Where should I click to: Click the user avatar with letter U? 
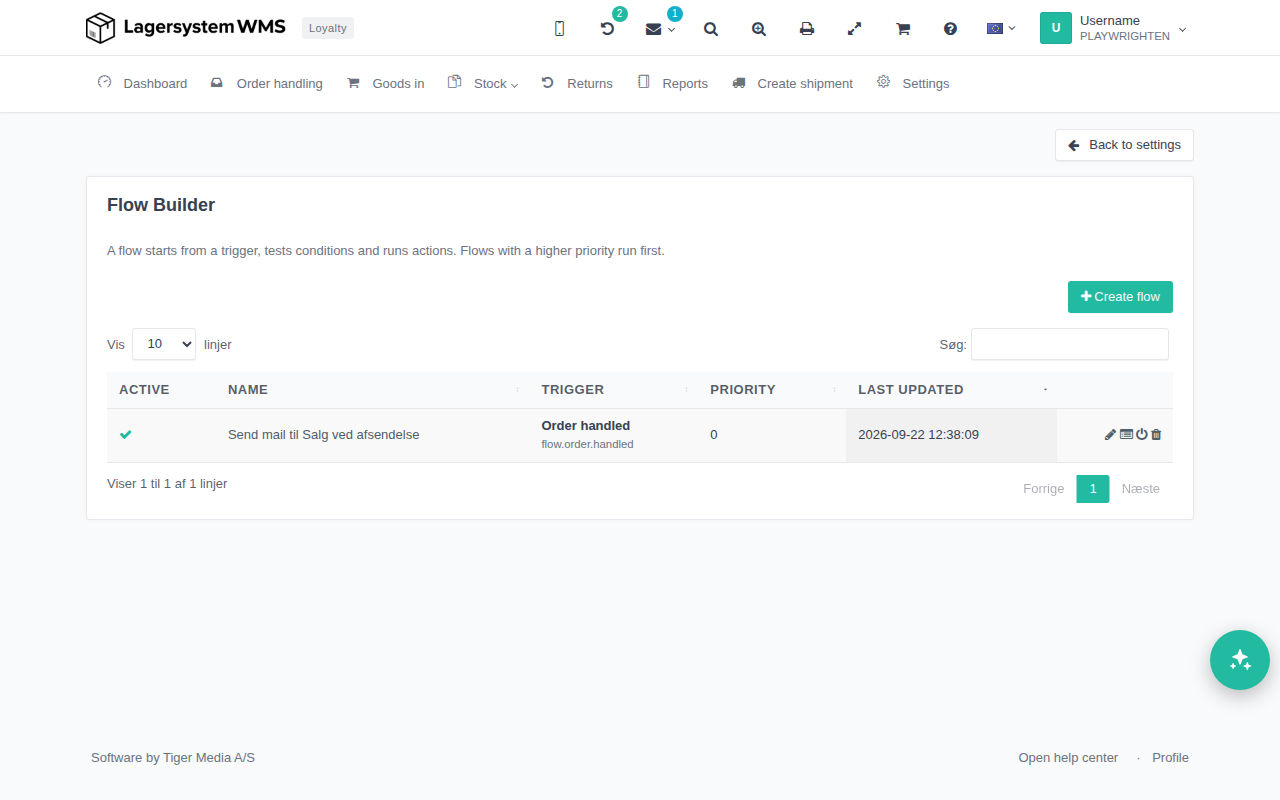pos(1056,28)
